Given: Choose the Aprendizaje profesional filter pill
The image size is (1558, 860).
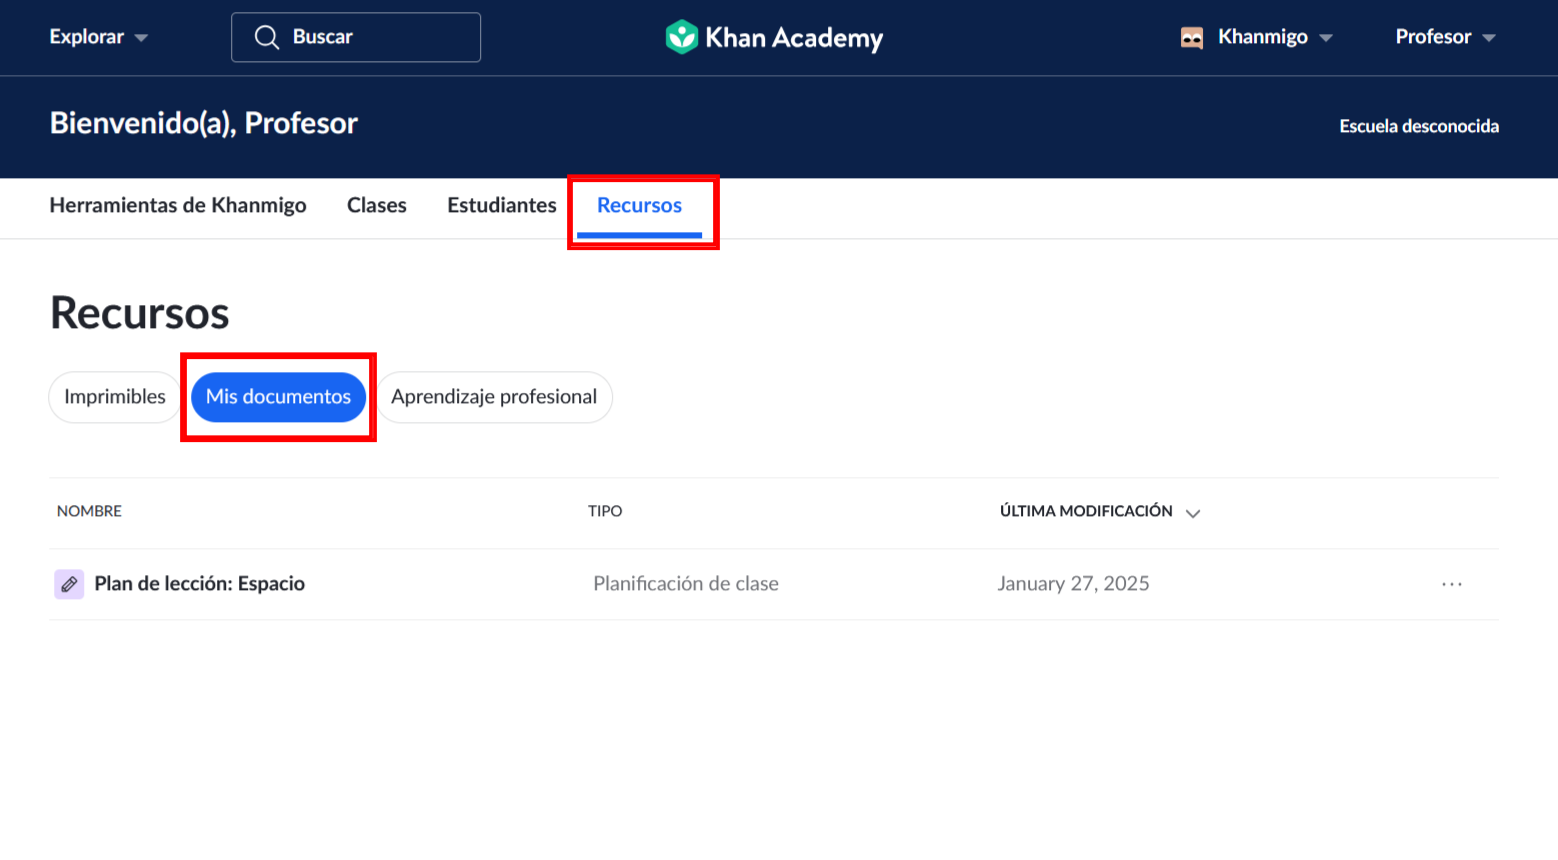Looking at the screenshot, I should coord(494,397).
